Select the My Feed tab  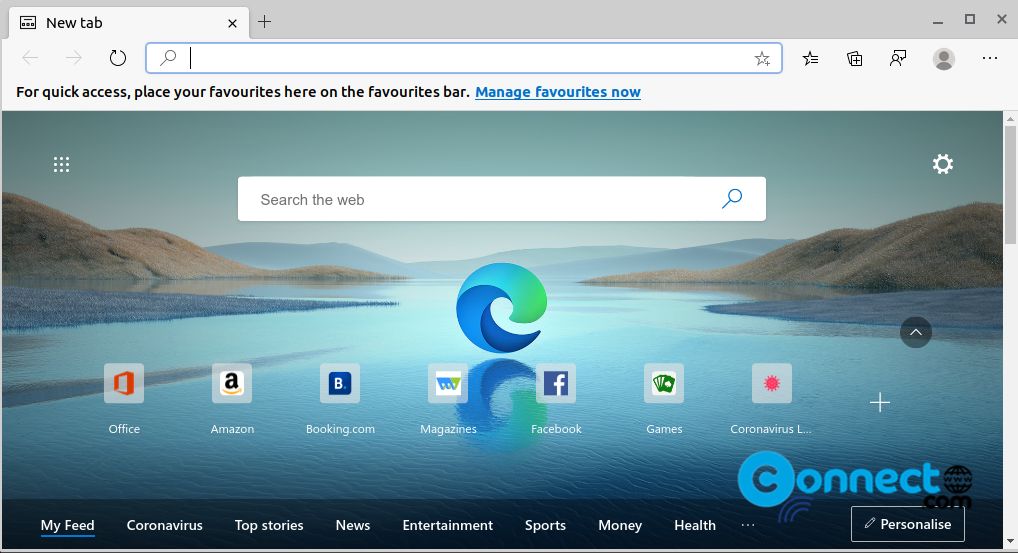[x=68, y=525]
